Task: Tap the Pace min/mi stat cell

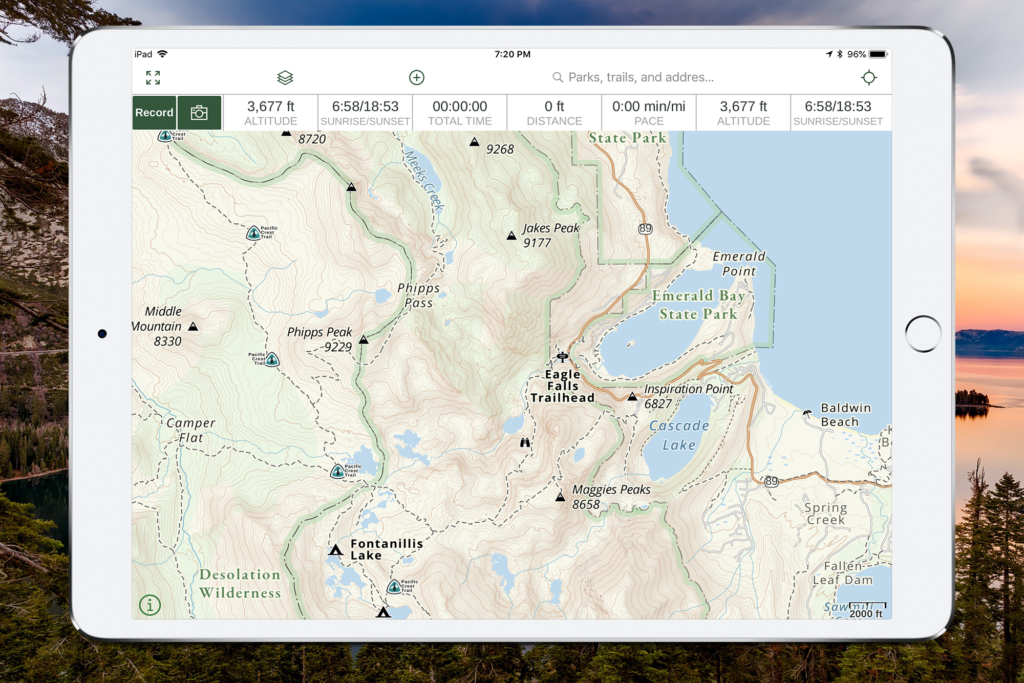Action: click(648, 113)
